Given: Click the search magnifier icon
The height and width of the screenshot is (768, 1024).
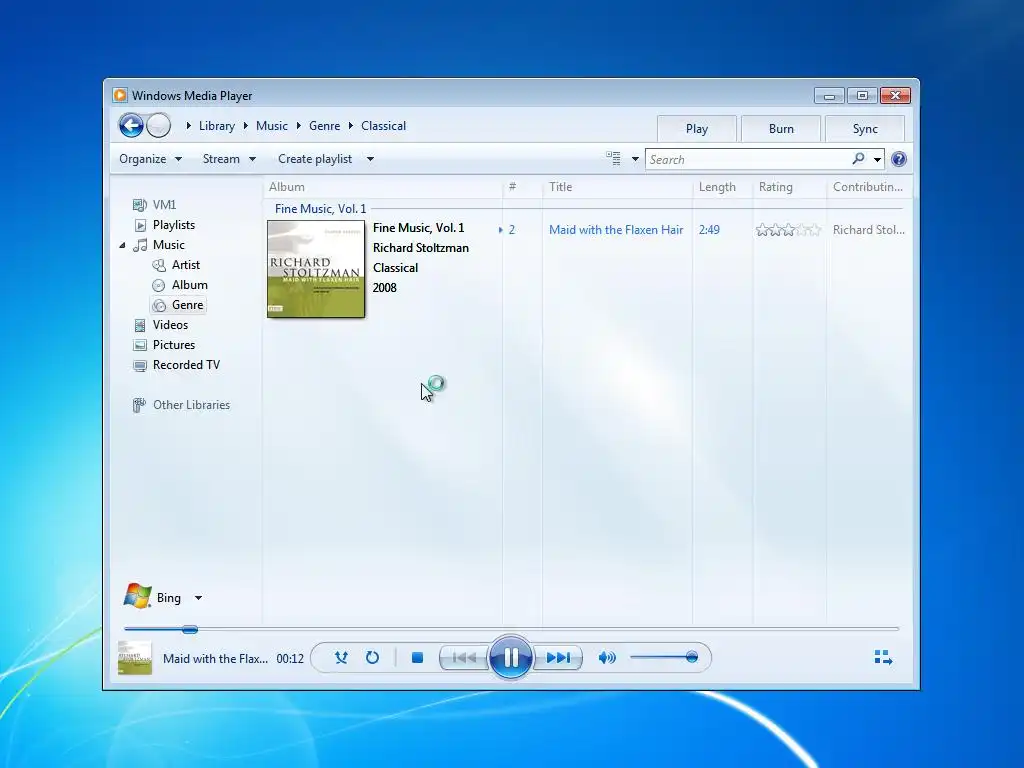Looking at the screenshot, I should pyautogui.click(x=858, y=159).
